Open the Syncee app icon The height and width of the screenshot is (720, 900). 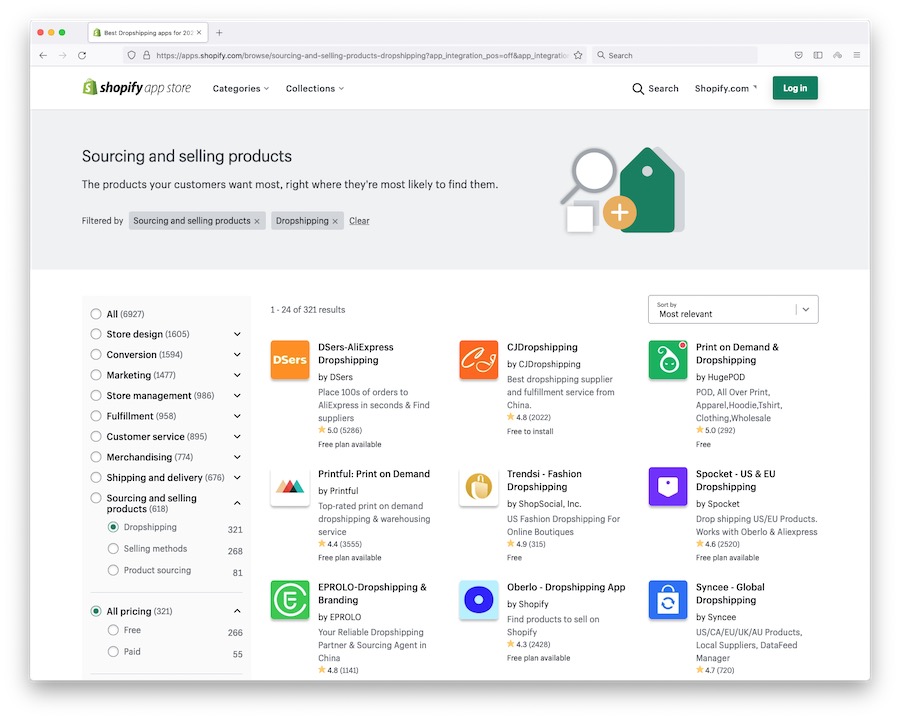[x=668, y=600]
